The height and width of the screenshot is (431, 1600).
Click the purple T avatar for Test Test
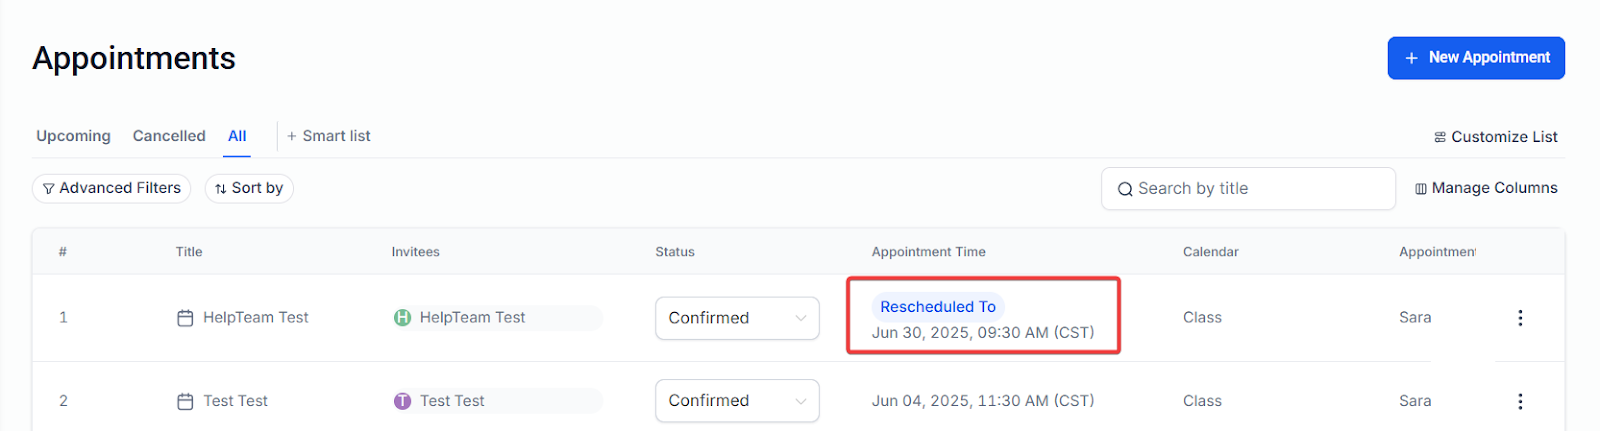click(x=402, y=401)
